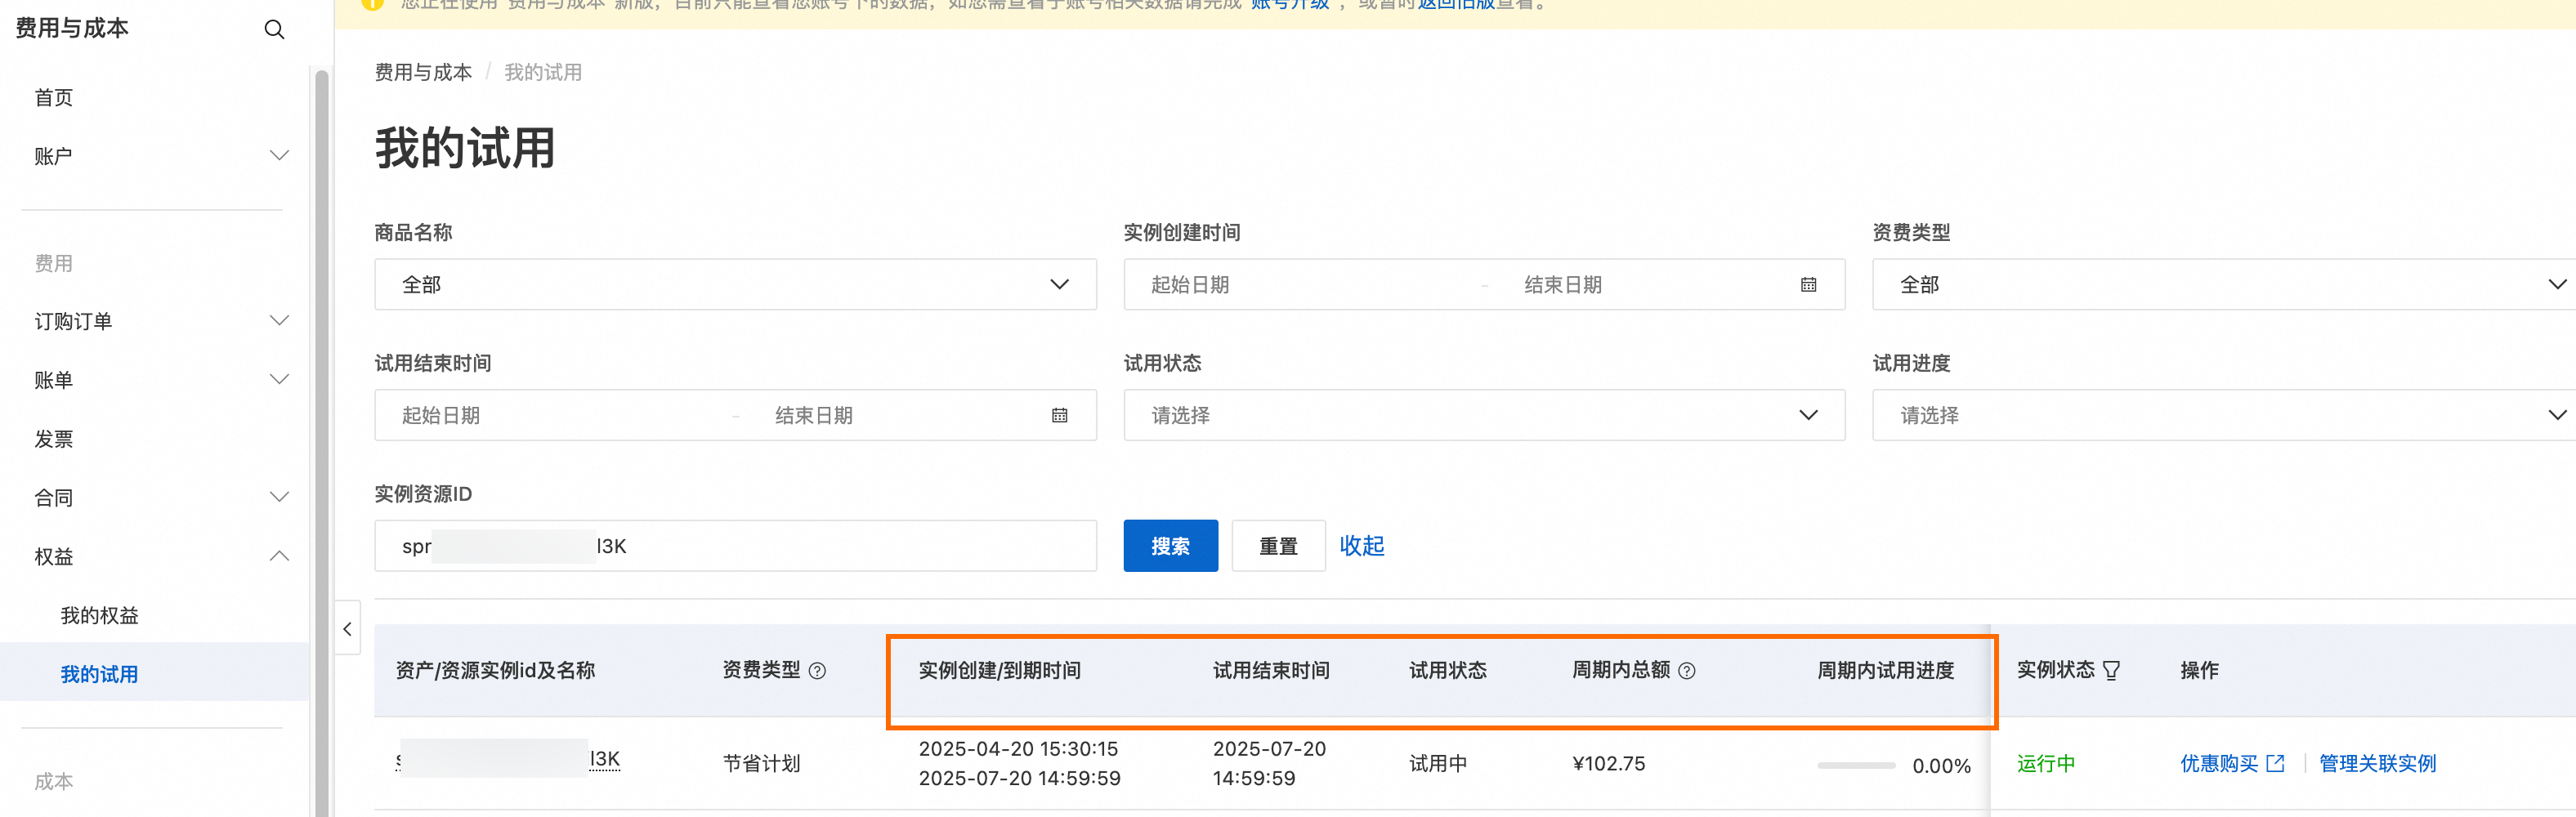This screenshot has height=817, width=2576.
Task: Click help icon next to 资费类型 column
Action: click(x=817, y=671)
